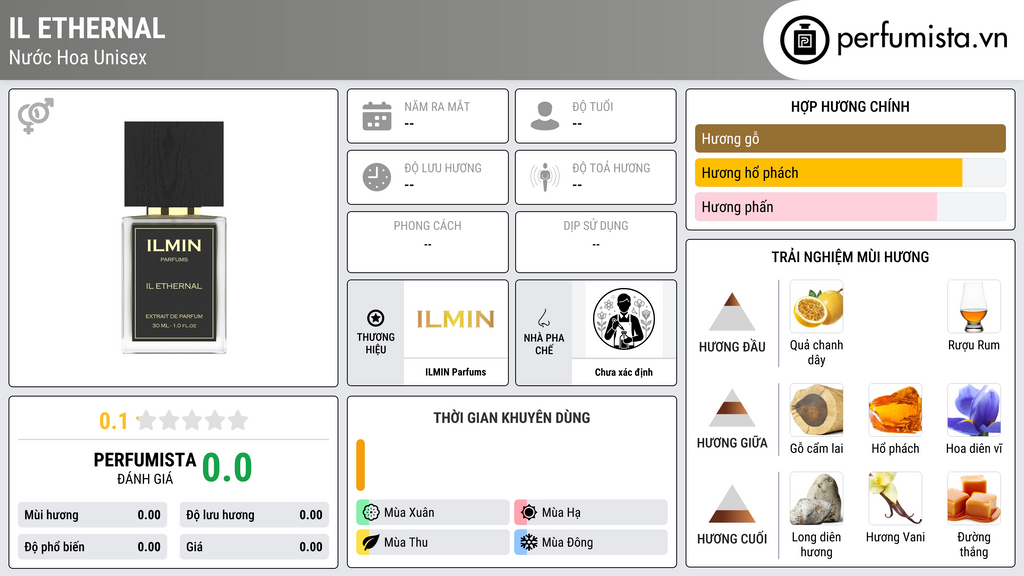Viewport: 1024px width, 576px height.
Task: Click the nose icon above Nhà Pha Chế
Action: tap(543, 318)
